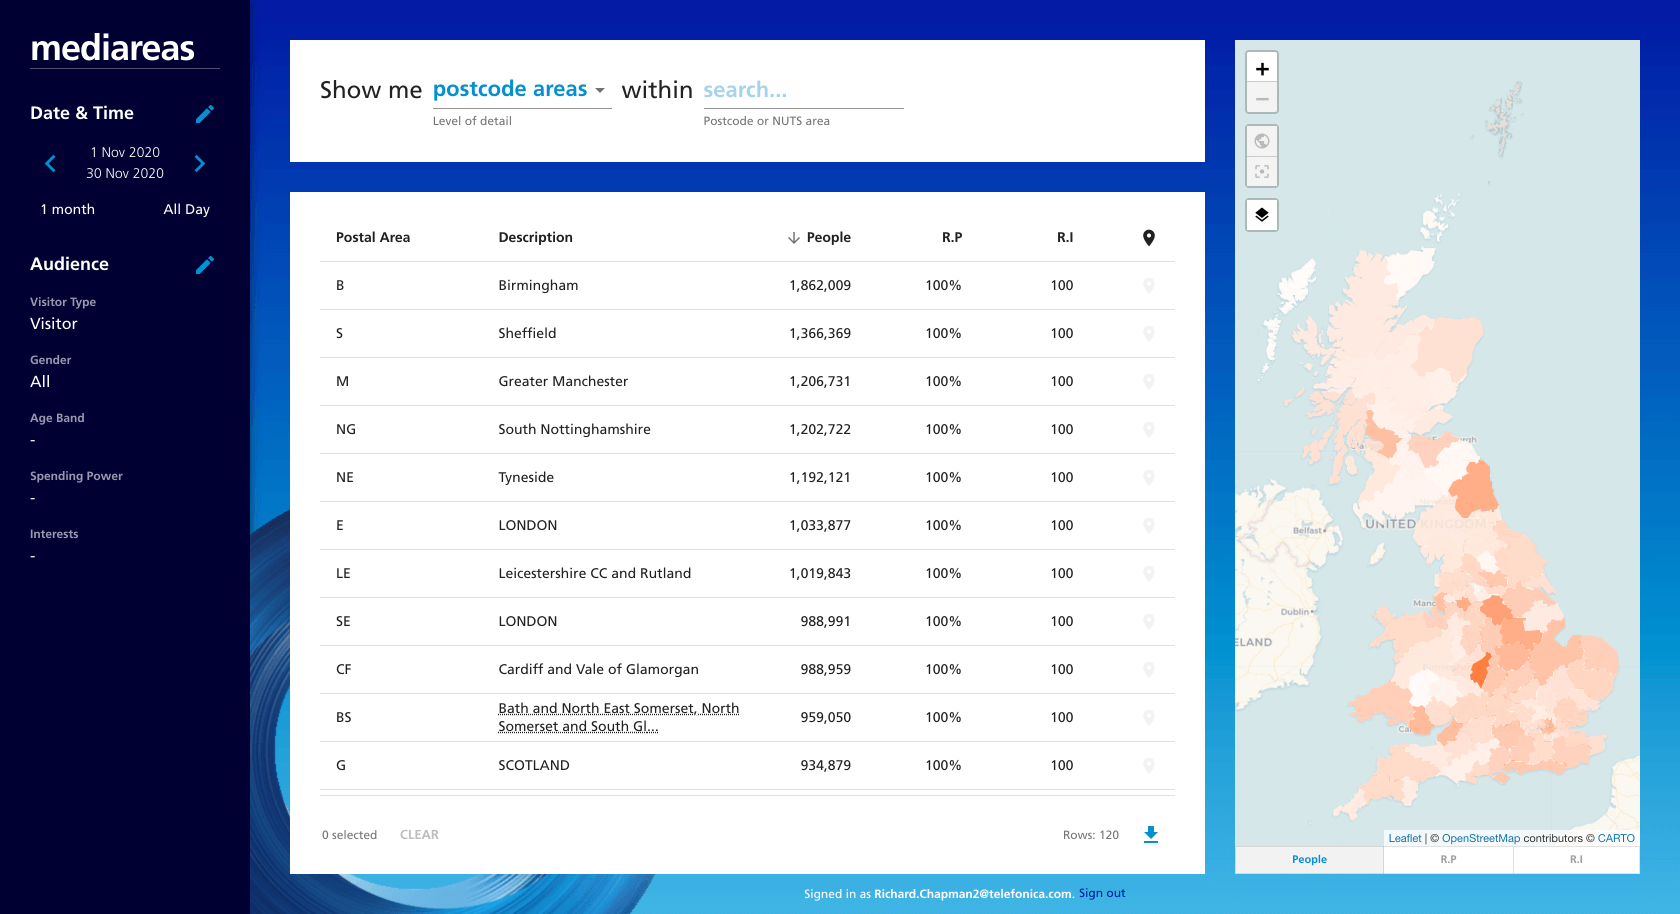
Task: Download the table data
Action: (1151, 835)
